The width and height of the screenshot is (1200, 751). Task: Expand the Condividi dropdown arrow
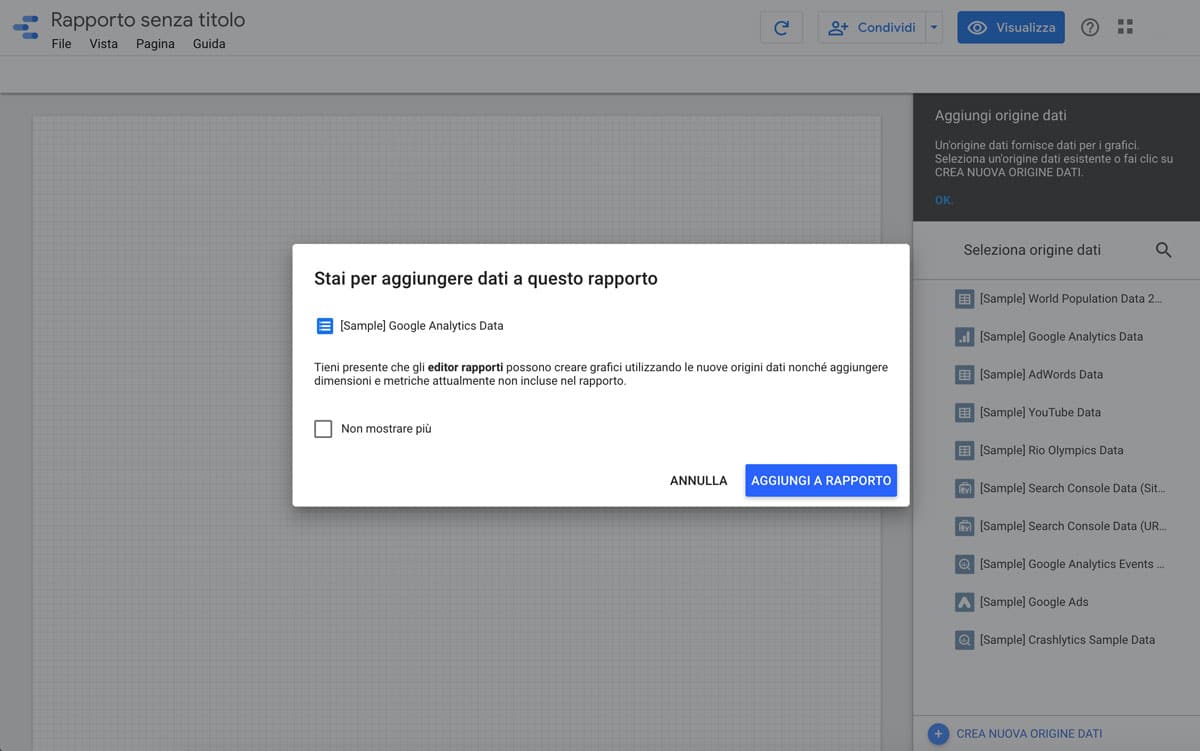tap(934, 28)
